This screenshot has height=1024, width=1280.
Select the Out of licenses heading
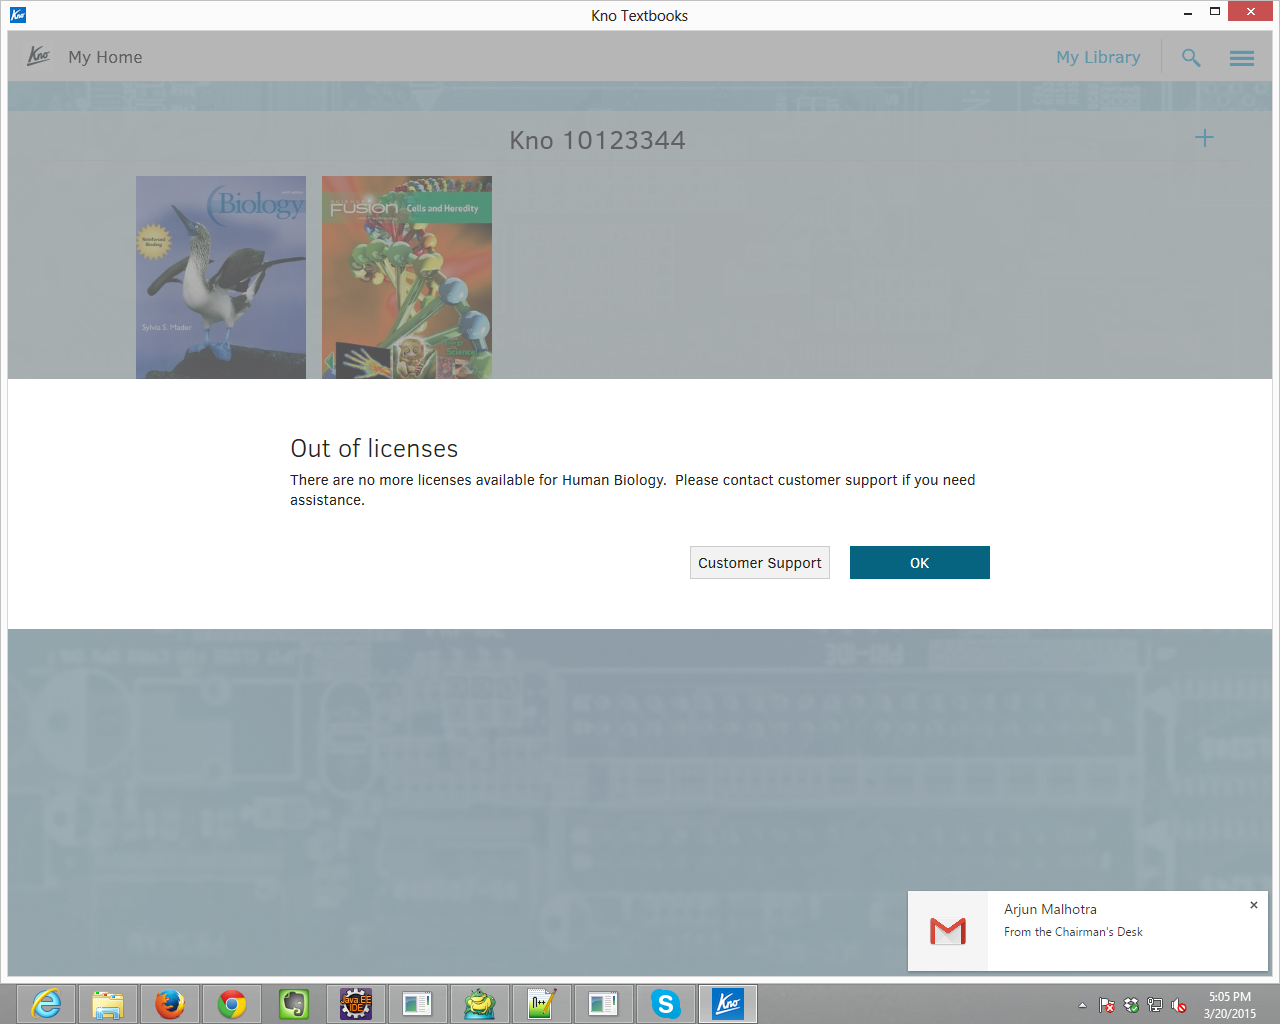pyautogui.click(x=374, y=448)
